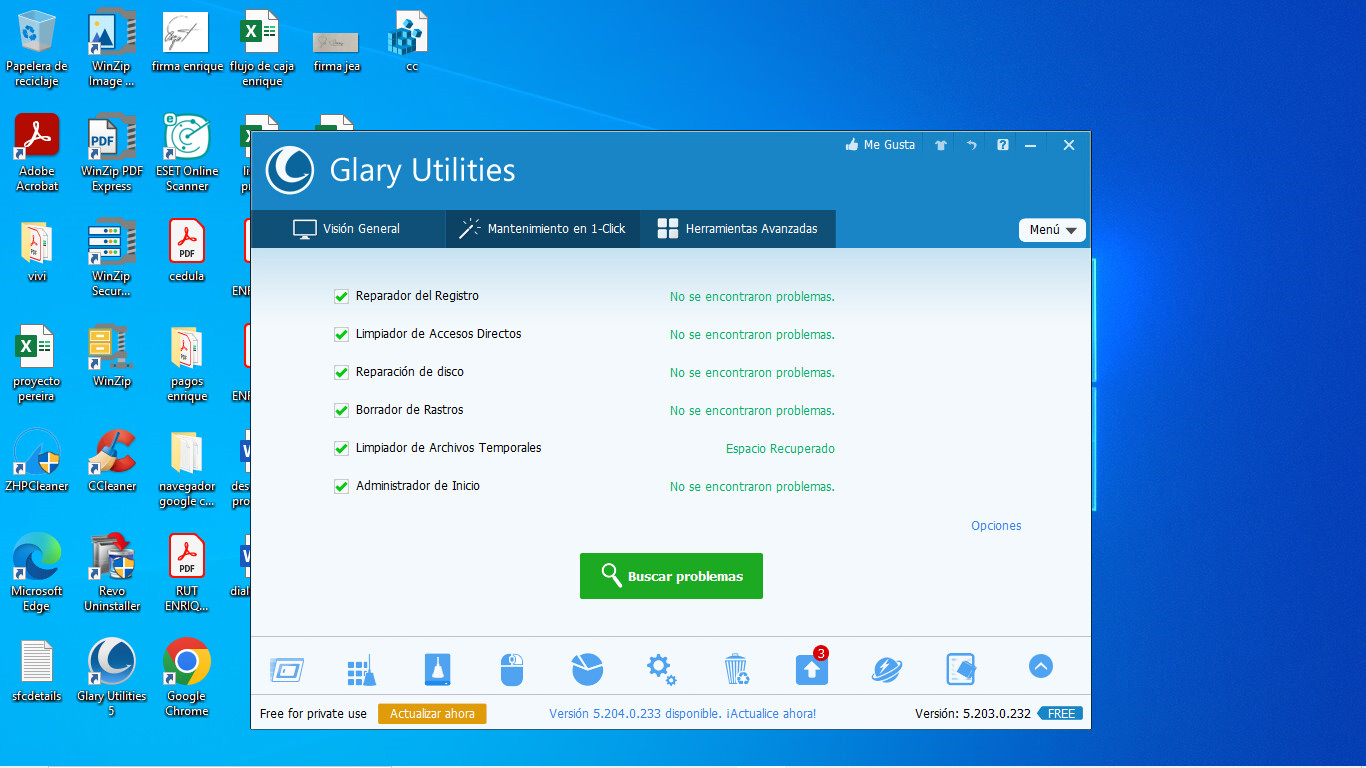The width and height of the screenshot is (1366, 768).
Task: Click the green Buscar problemas button
Action: (671, 576)
